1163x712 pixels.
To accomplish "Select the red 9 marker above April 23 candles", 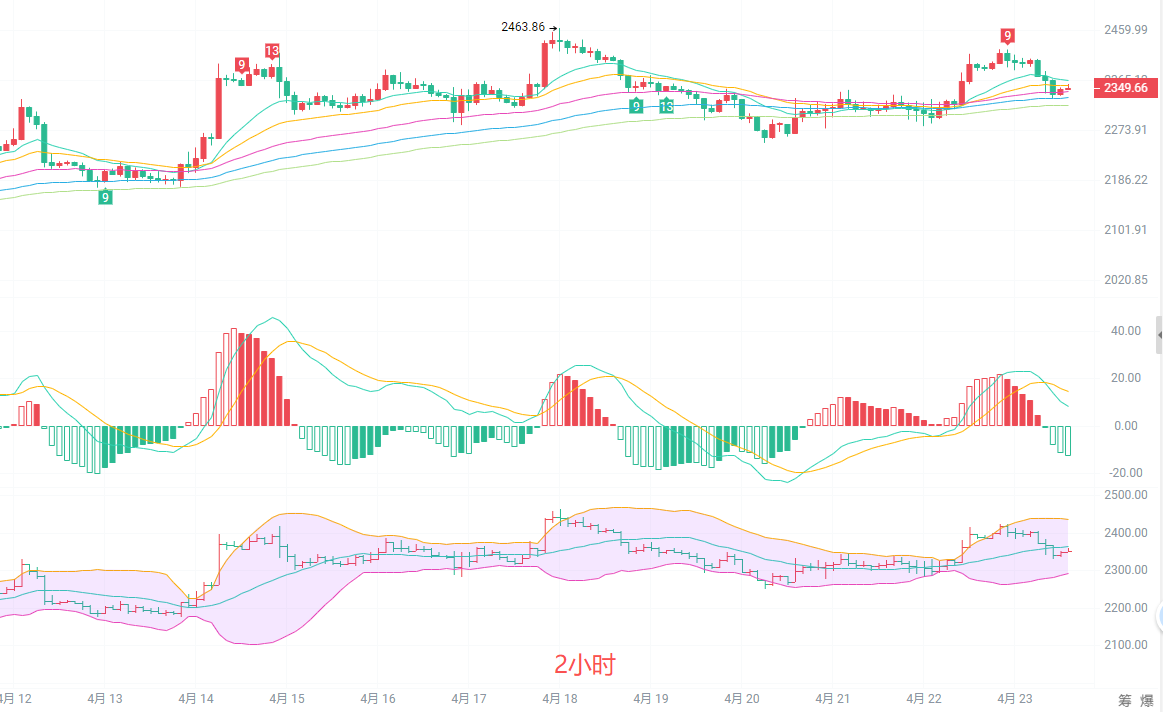I will [1009, 35].
